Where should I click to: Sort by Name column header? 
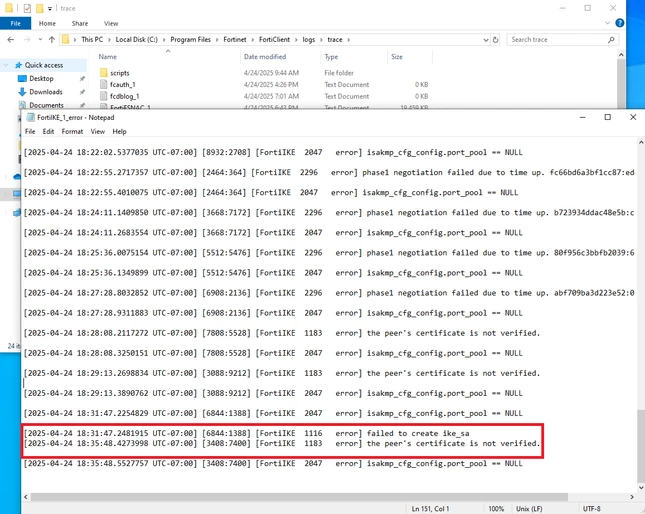(x=107, y=57)
